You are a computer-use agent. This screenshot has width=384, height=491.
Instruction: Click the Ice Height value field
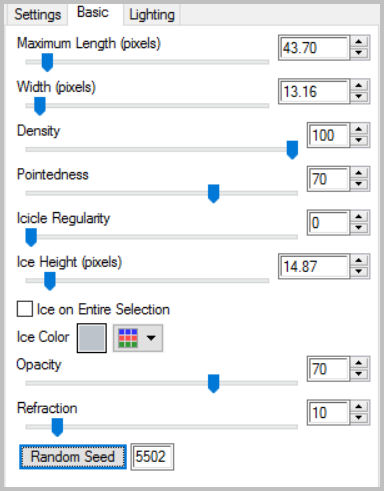tap(314, 266)
